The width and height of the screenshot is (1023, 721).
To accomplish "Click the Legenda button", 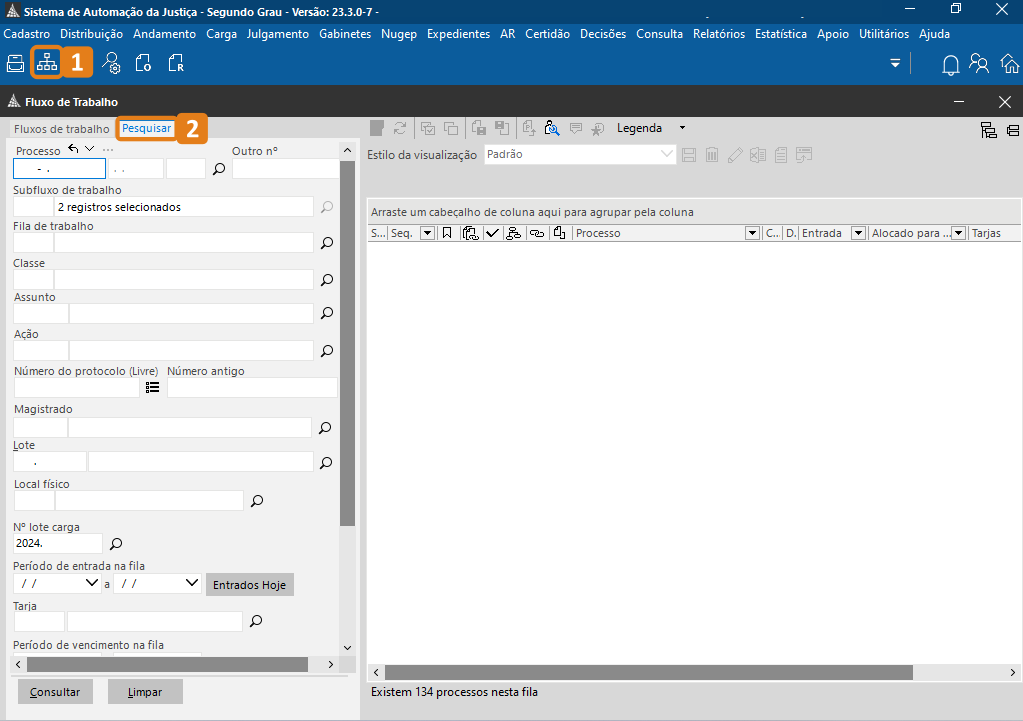I will 639,128.
